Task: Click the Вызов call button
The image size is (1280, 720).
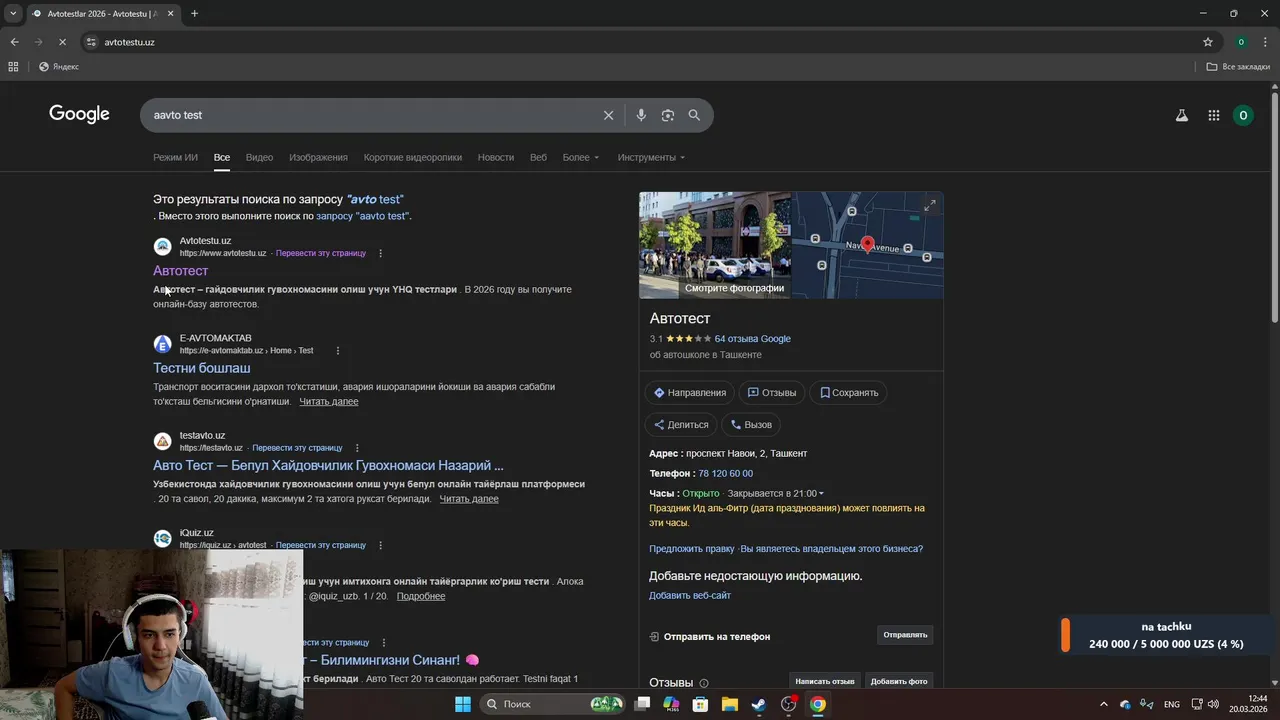Action: 751,425
